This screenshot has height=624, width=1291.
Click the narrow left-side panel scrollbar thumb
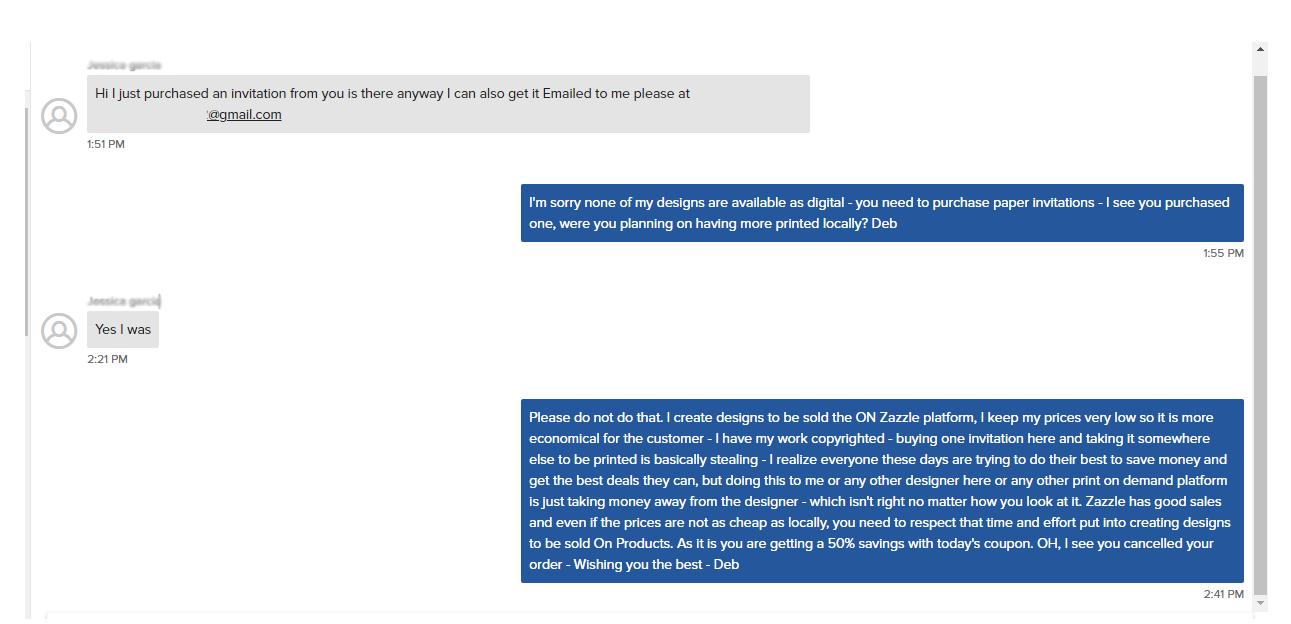27,222
